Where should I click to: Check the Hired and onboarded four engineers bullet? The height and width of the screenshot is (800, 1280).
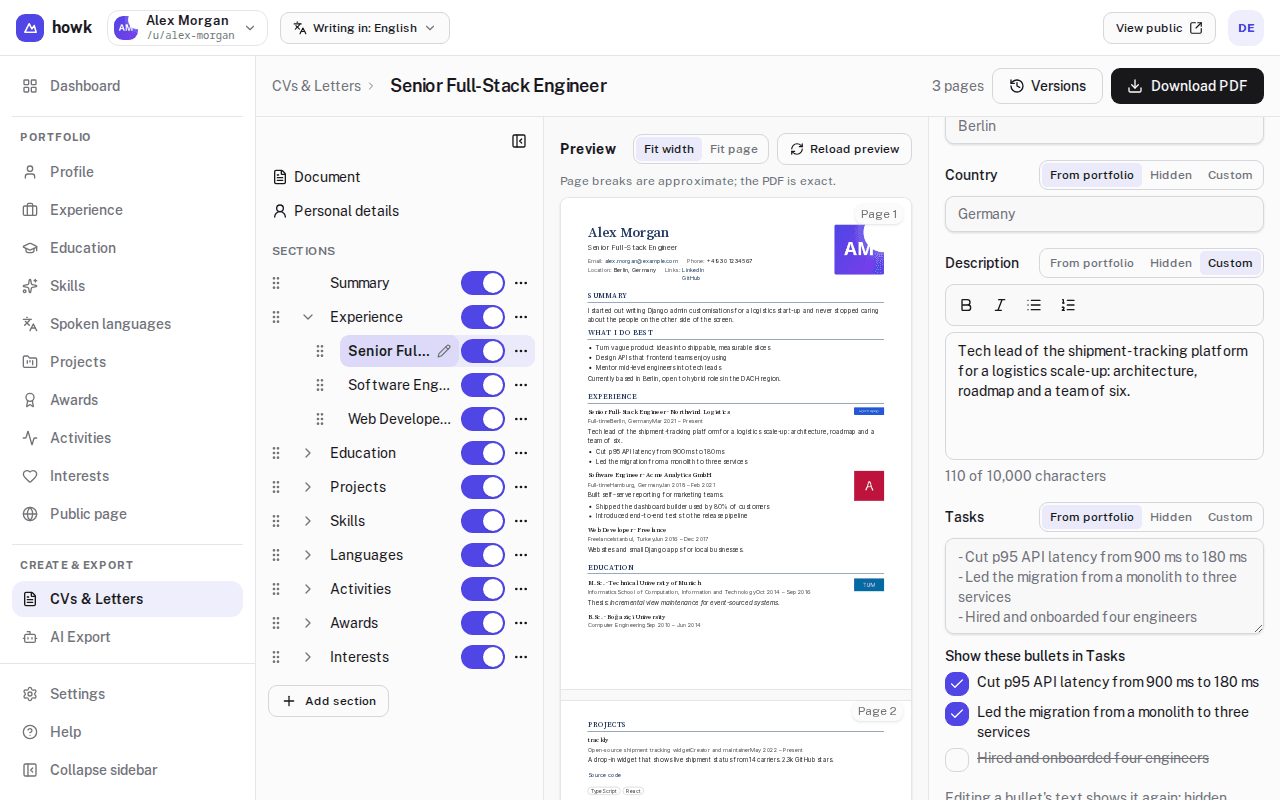pos(957,760)
